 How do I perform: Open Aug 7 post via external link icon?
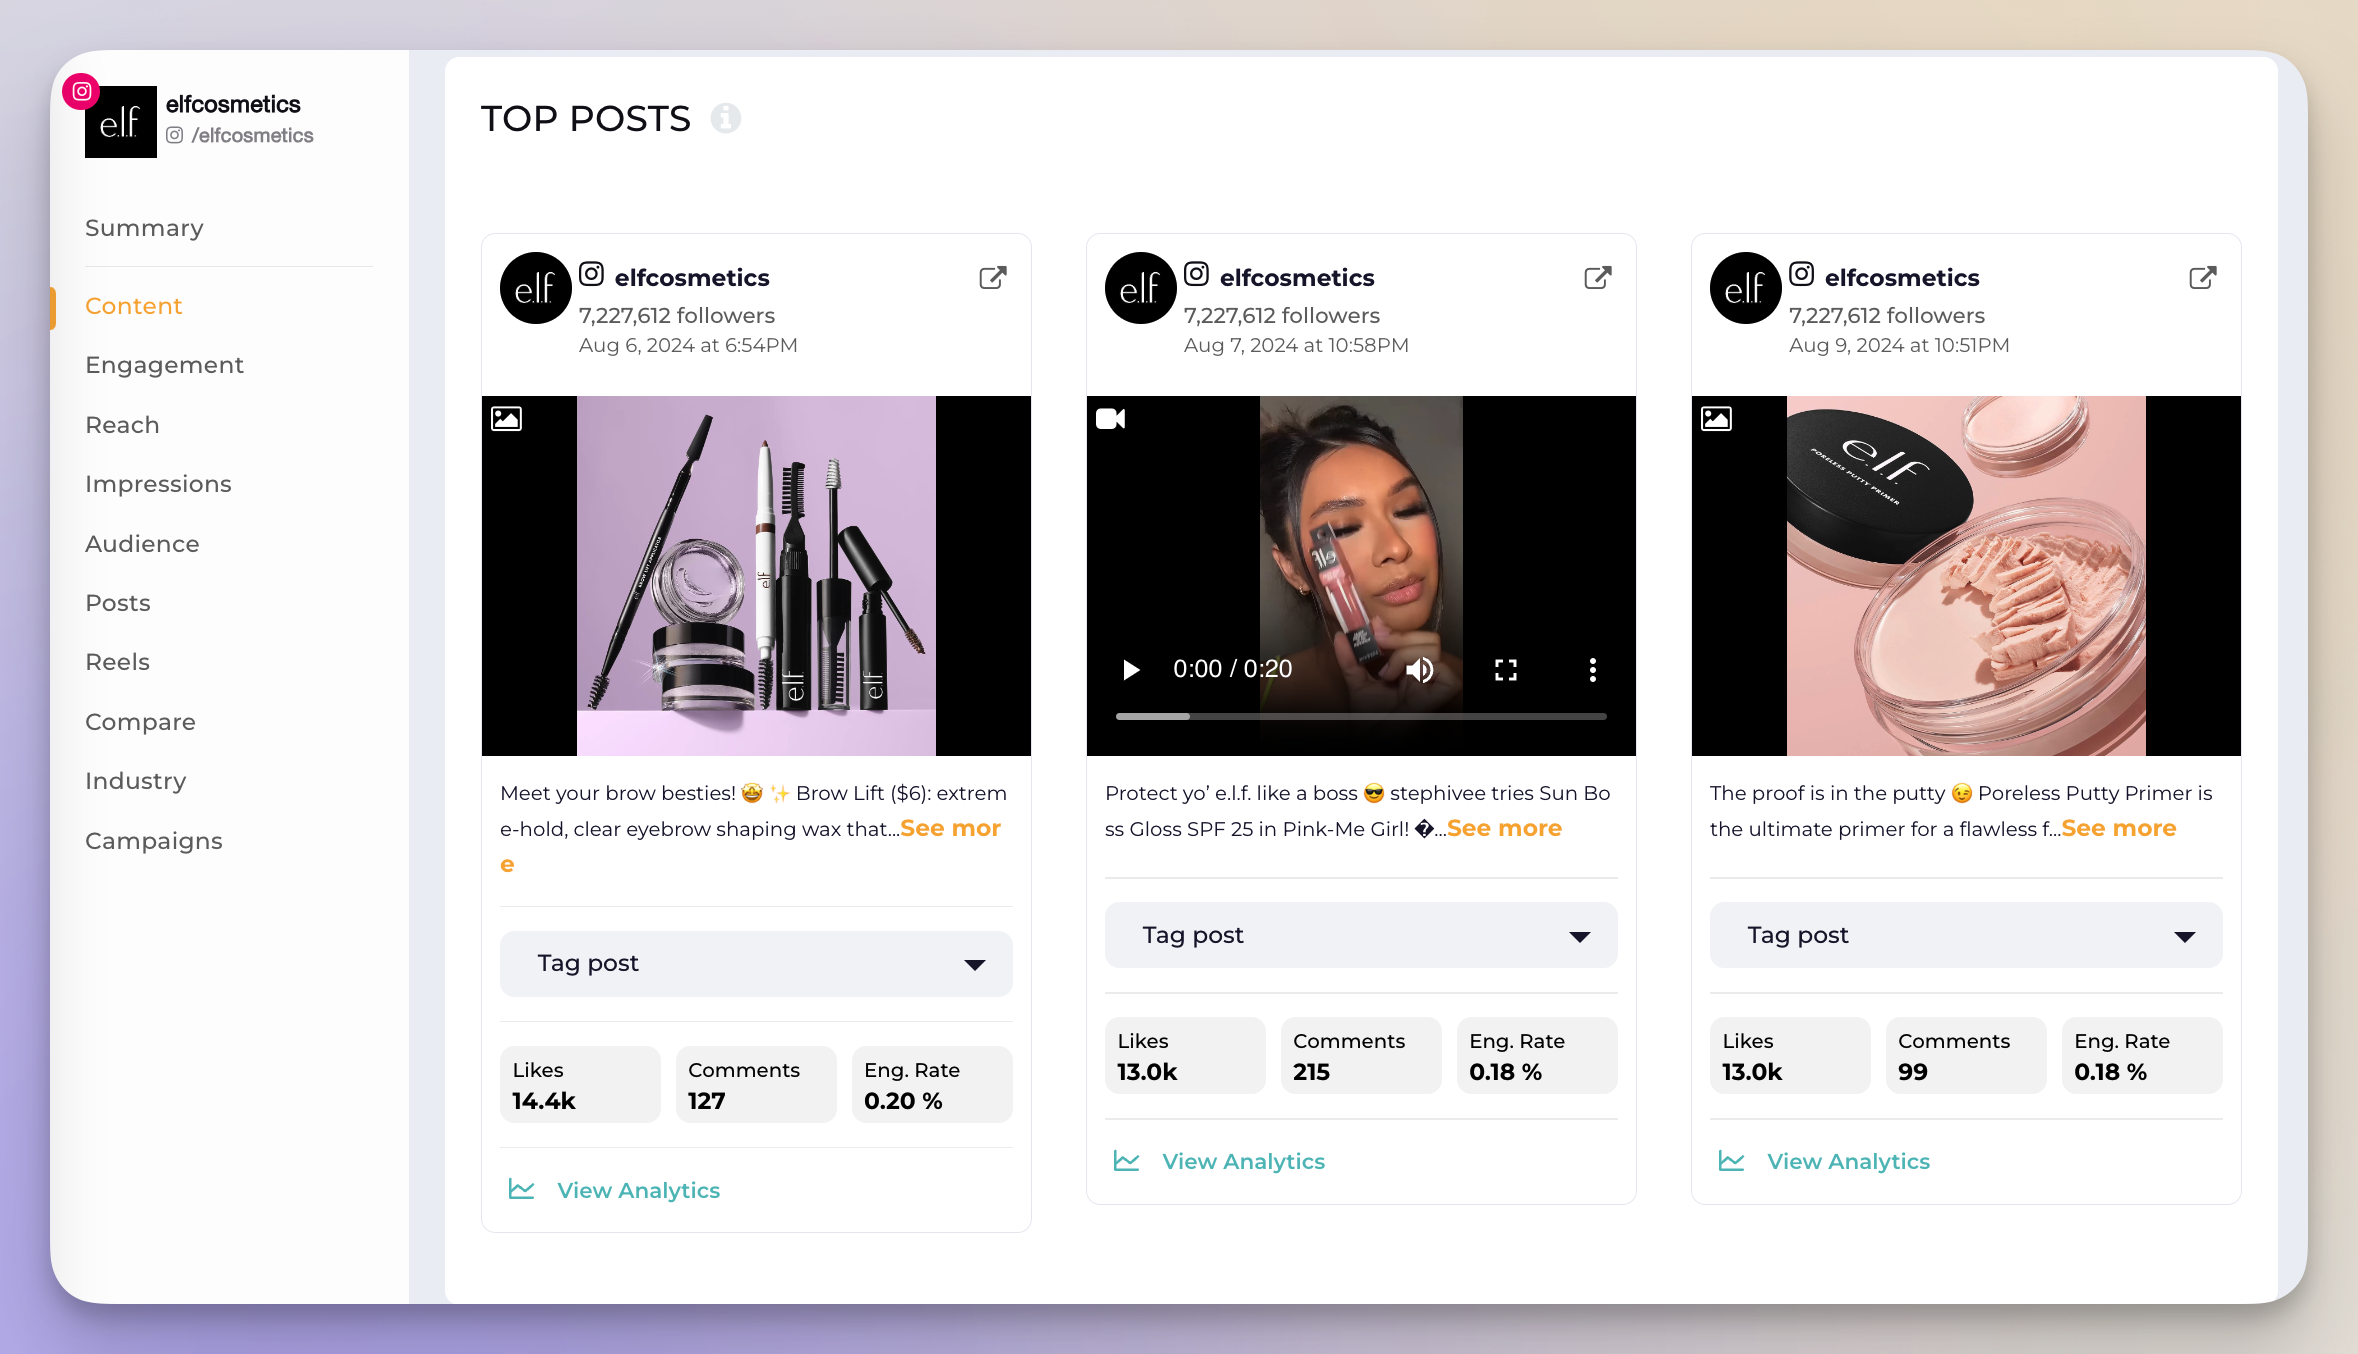(x=1598, y=277)
